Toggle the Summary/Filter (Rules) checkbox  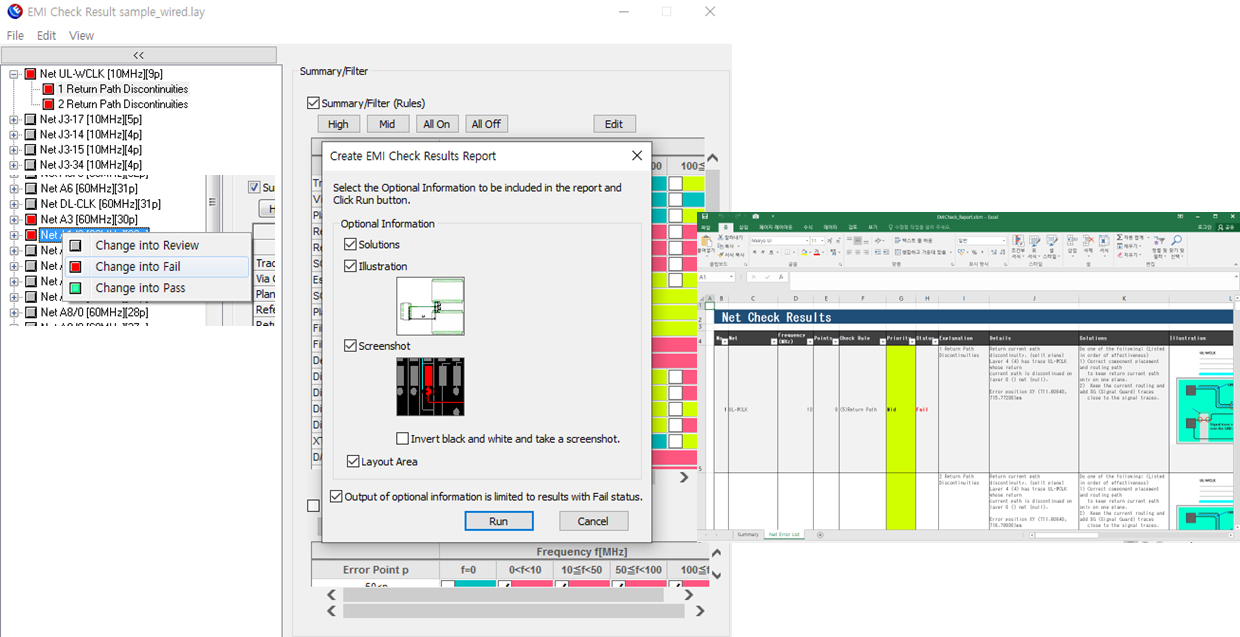click(x=313, y=103)
